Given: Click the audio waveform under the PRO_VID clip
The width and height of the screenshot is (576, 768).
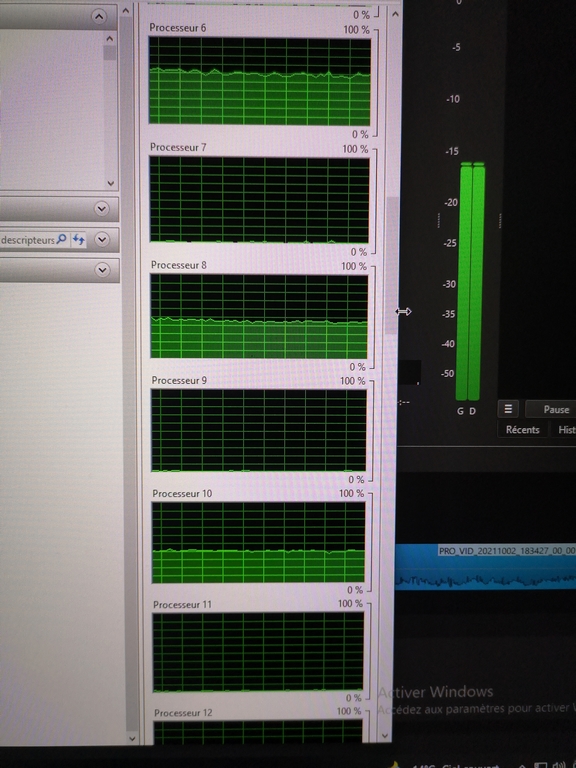Looking at the screenshot, I should pos(485,580).
